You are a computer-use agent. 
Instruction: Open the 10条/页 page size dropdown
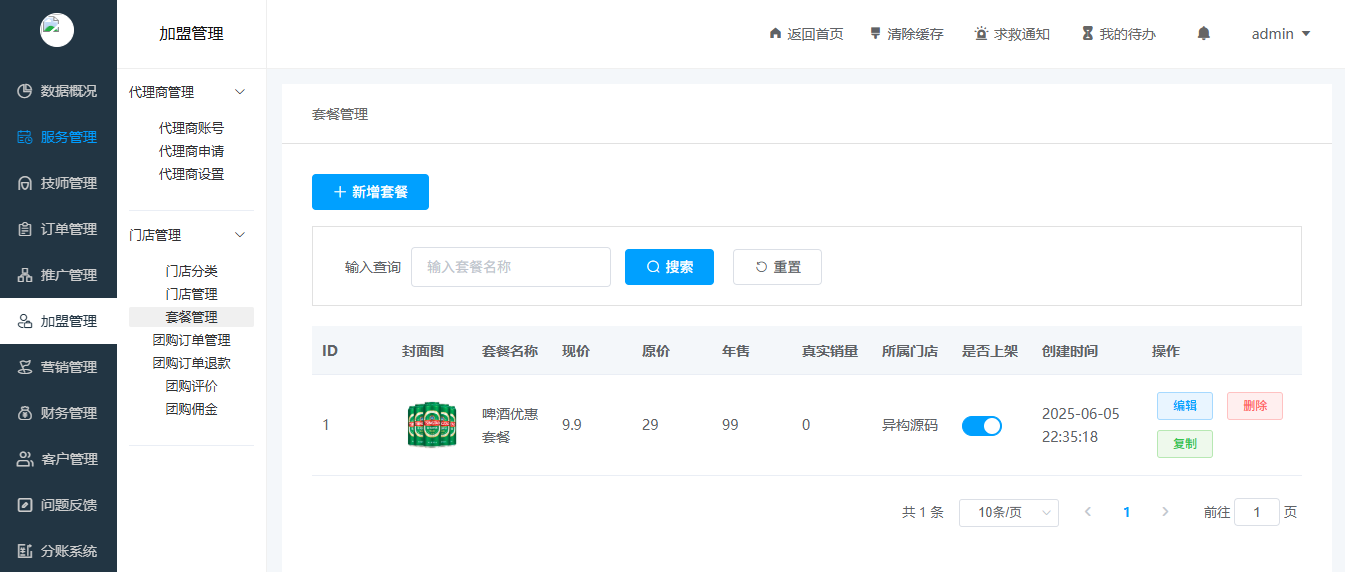1008,512
